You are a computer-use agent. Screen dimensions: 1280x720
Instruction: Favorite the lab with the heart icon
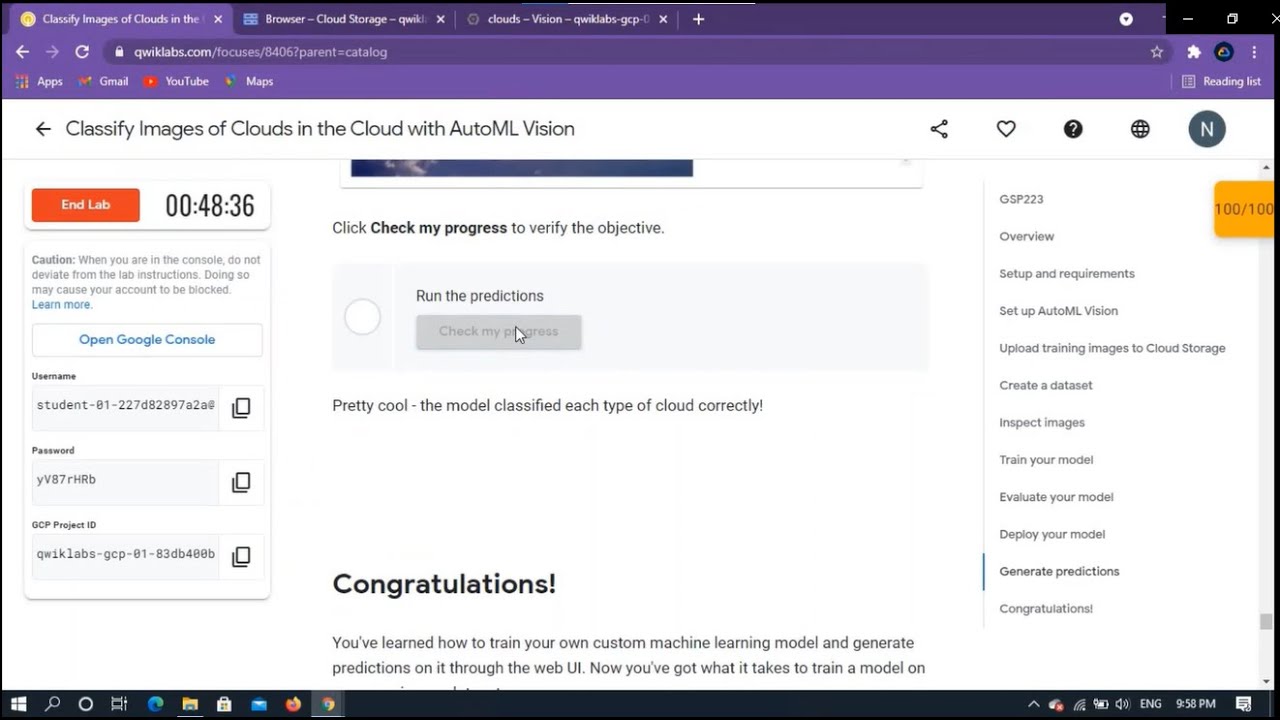pos(1006,129)
